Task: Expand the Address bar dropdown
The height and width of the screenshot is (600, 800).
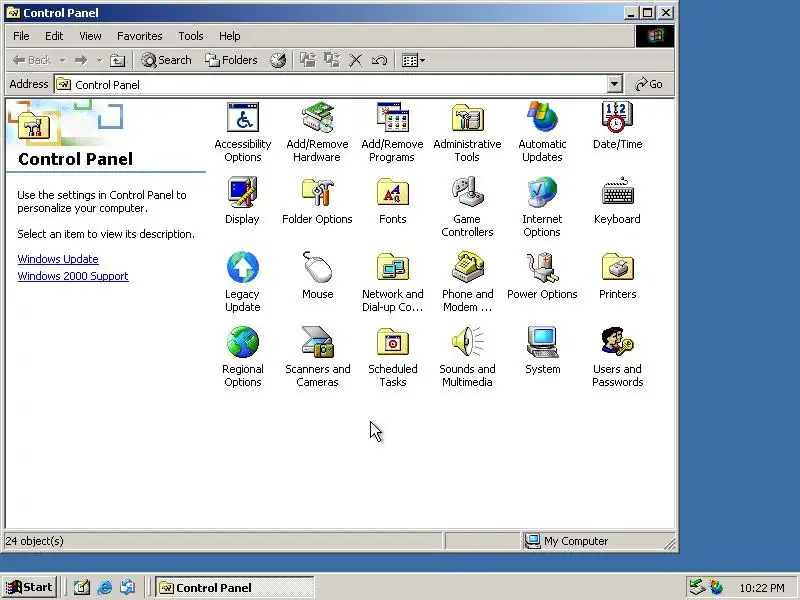Action: (x=615, y=84)
